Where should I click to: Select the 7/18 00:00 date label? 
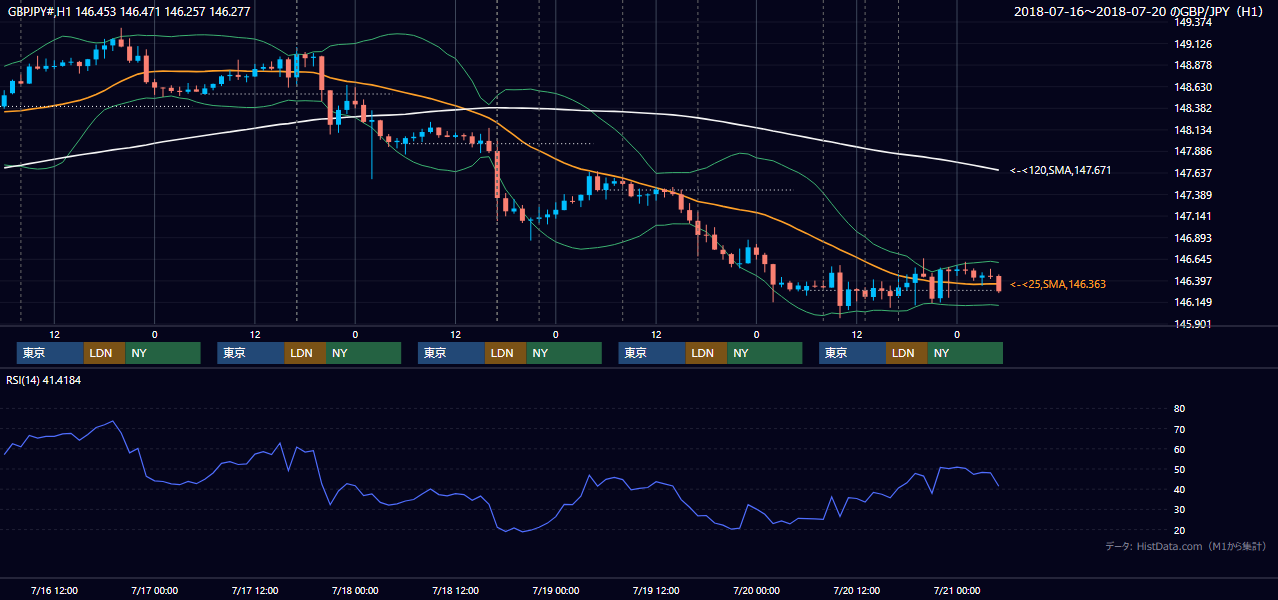point(355,590)
